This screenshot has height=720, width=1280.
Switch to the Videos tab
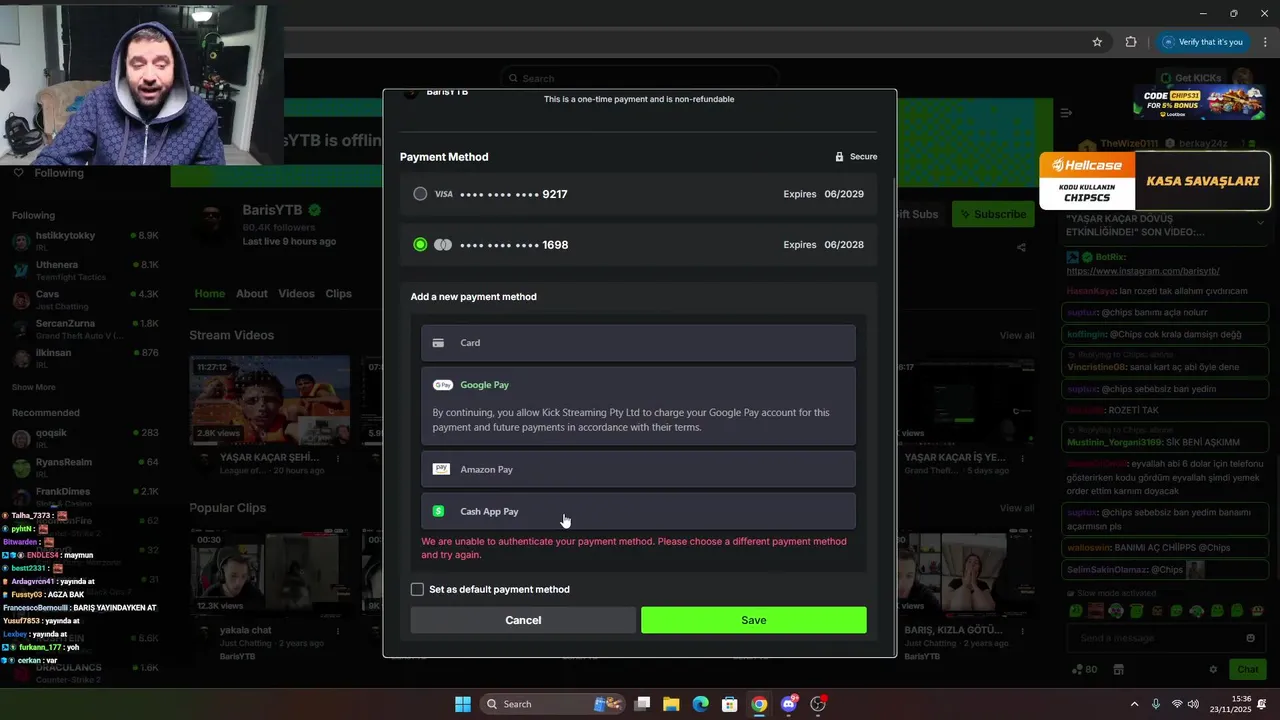(x=296, y=294)
